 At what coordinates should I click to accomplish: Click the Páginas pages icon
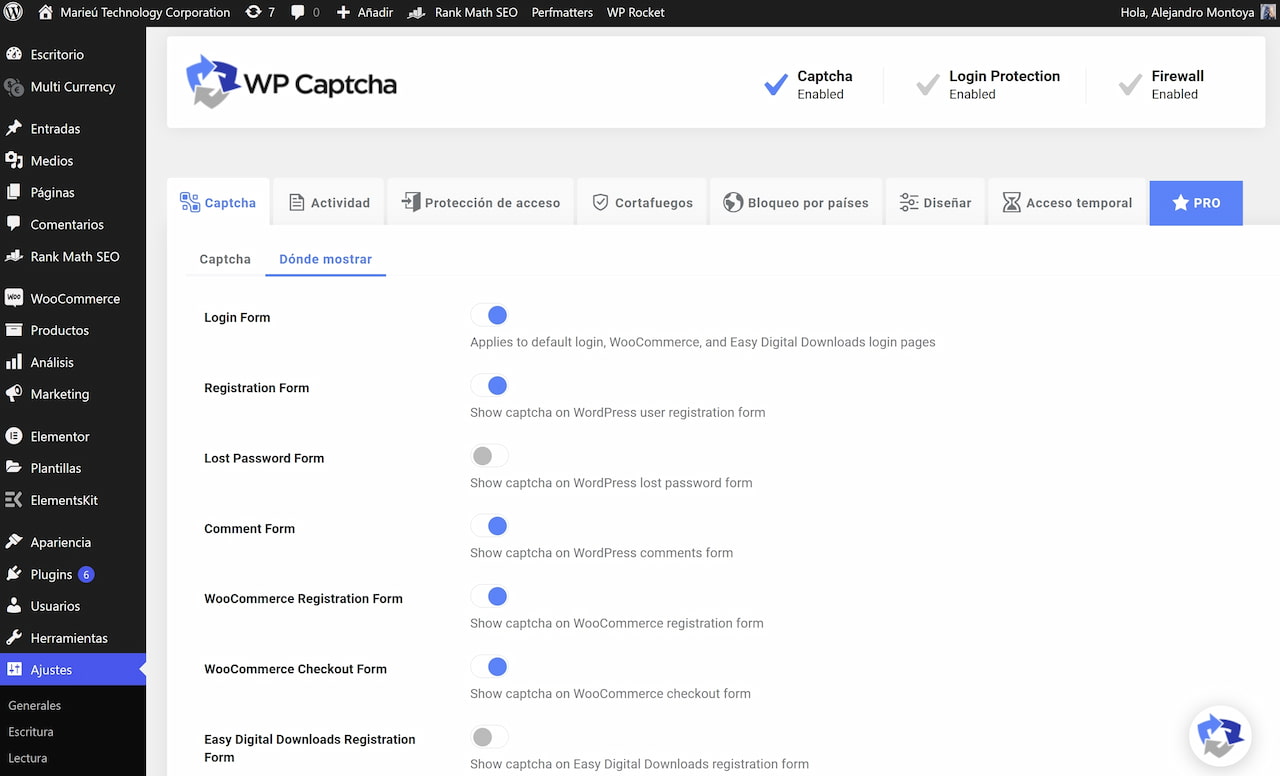click(14, 192)
